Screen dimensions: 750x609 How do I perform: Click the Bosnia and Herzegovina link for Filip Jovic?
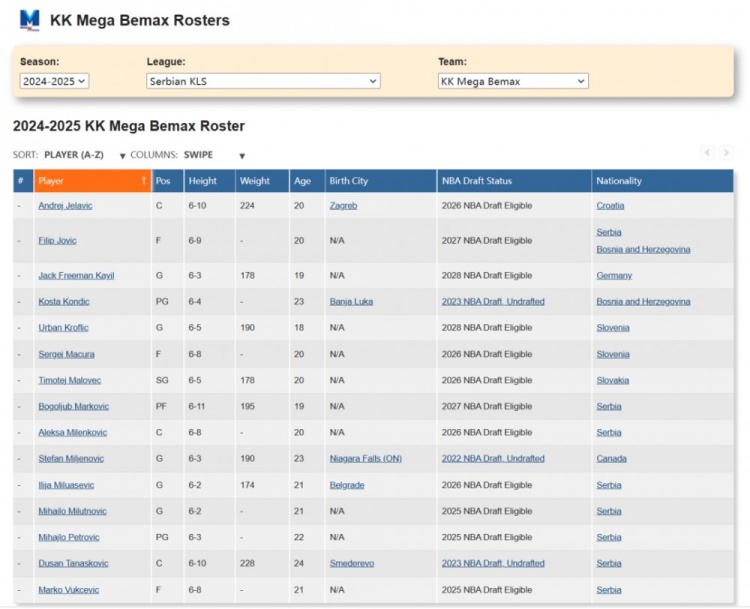tap(643, 249)
